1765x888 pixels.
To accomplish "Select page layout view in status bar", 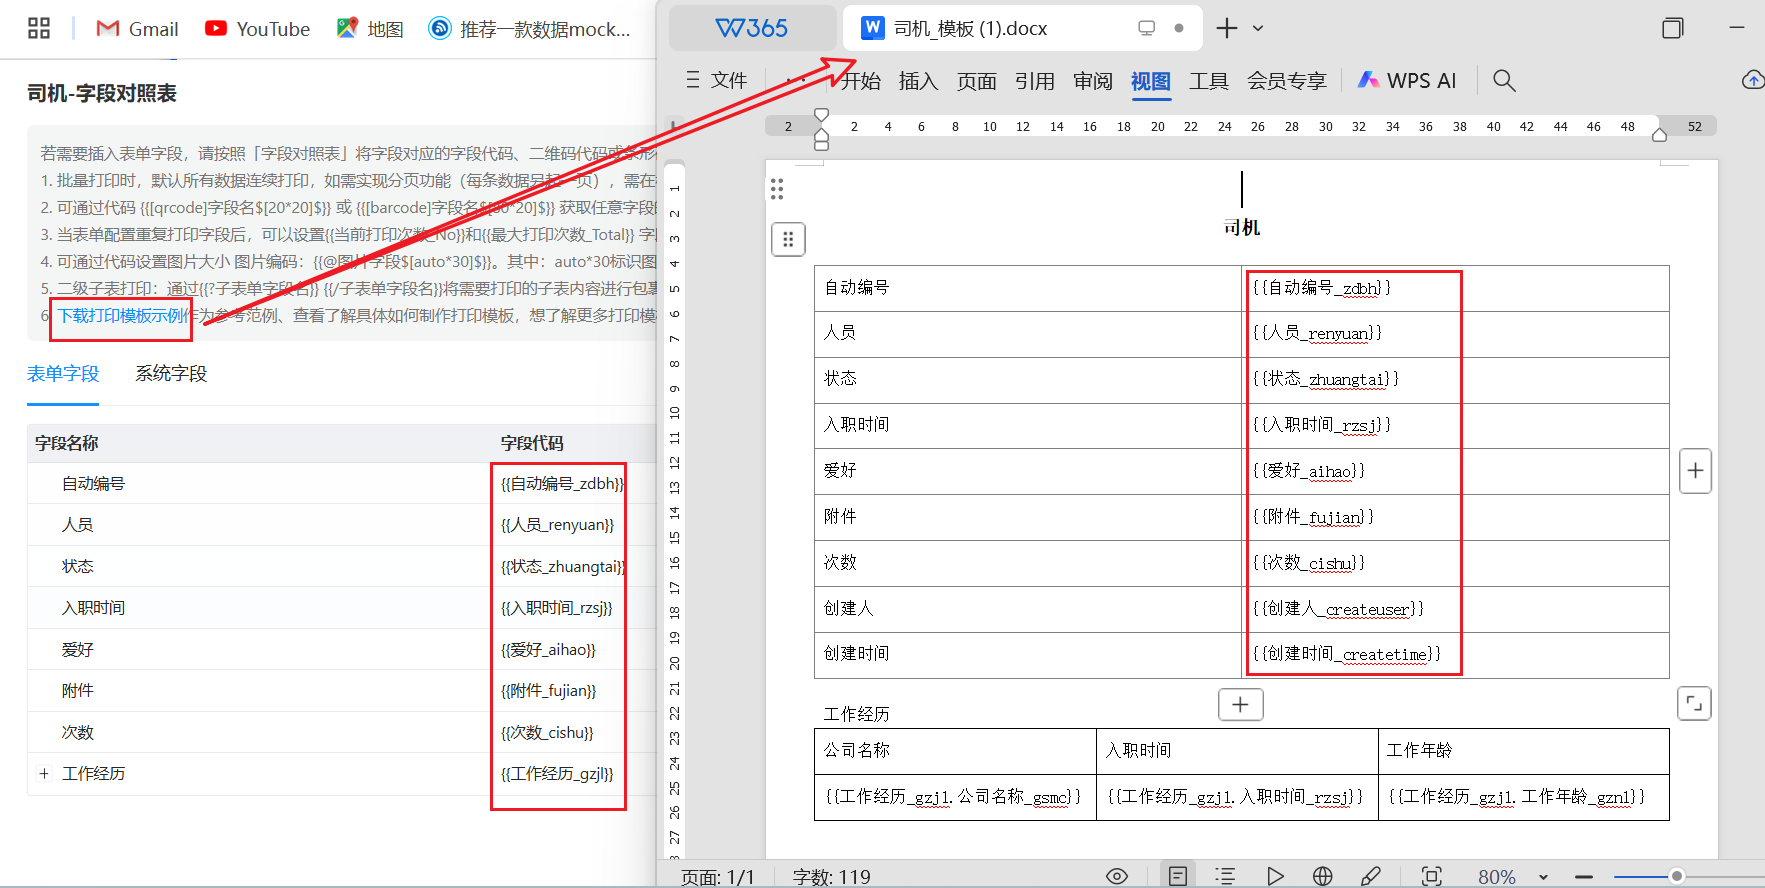I will click(1178, 876).
